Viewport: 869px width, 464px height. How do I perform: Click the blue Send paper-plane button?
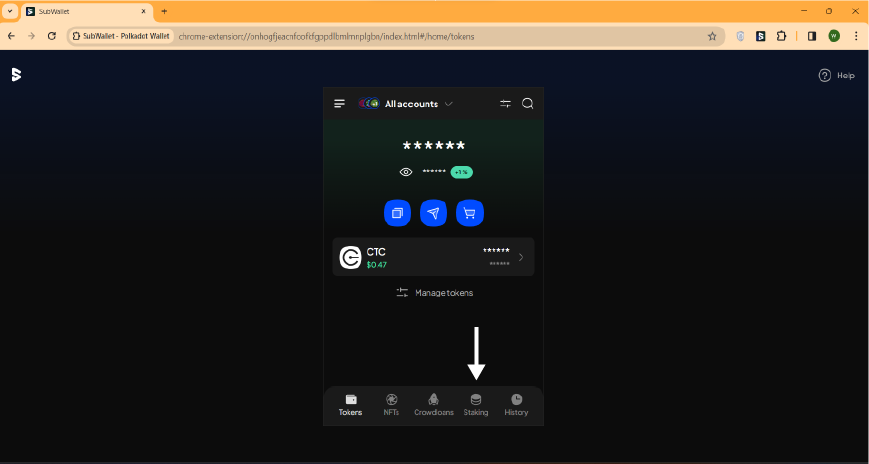(x=433, y=213)
